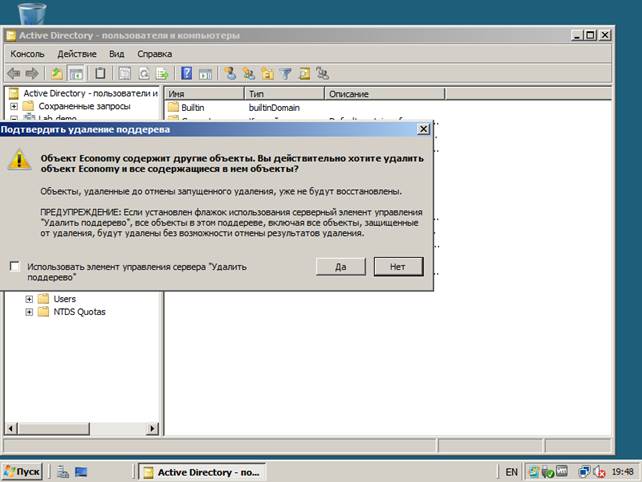Viewport: 642px width, 482px height.
Task: Select the Active Directory root tree node
Action: click(x=90, y=93)
